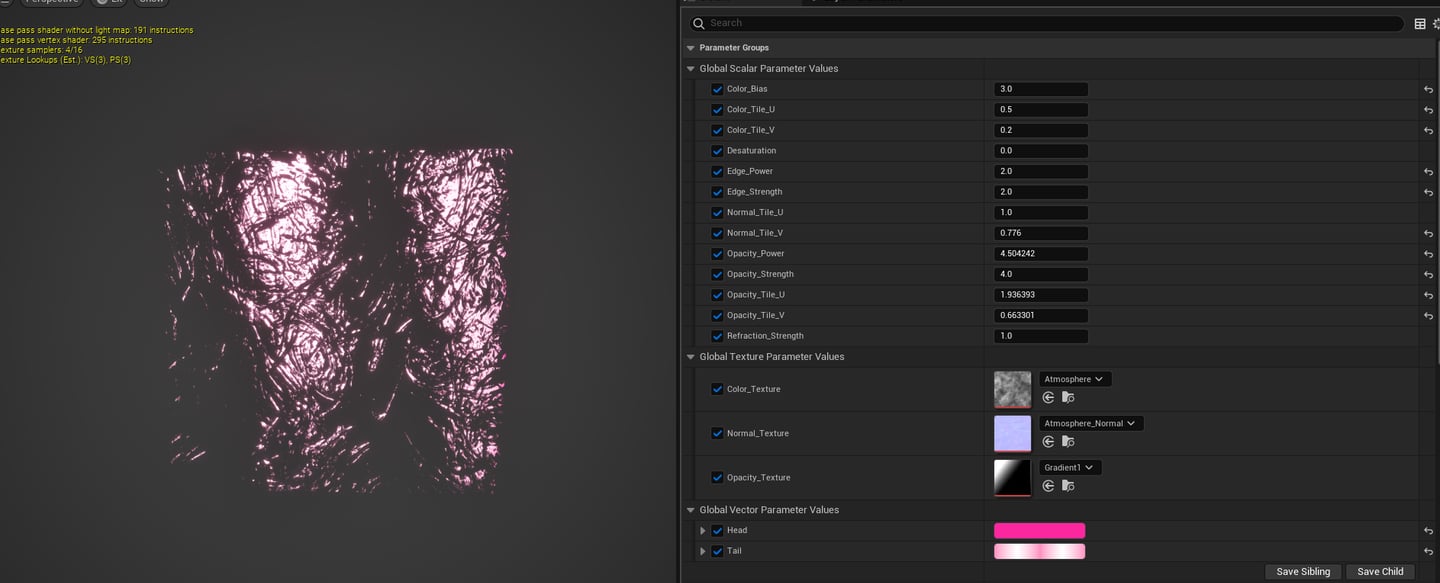The width and height of the screenshot is (1440, 583).
Task: Collapse Global Scalar Parameter Values section
Action: tap(690, 69)
